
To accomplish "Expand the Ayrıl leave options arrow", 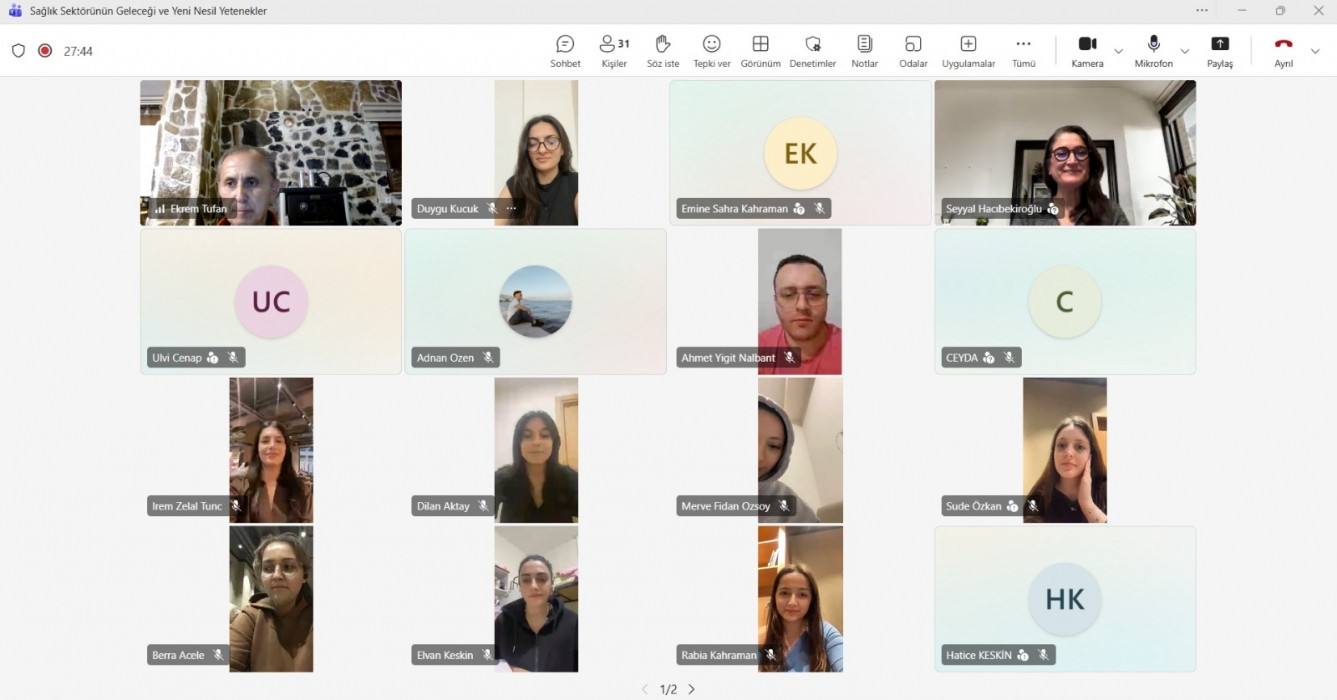I will pos(1315,51).
